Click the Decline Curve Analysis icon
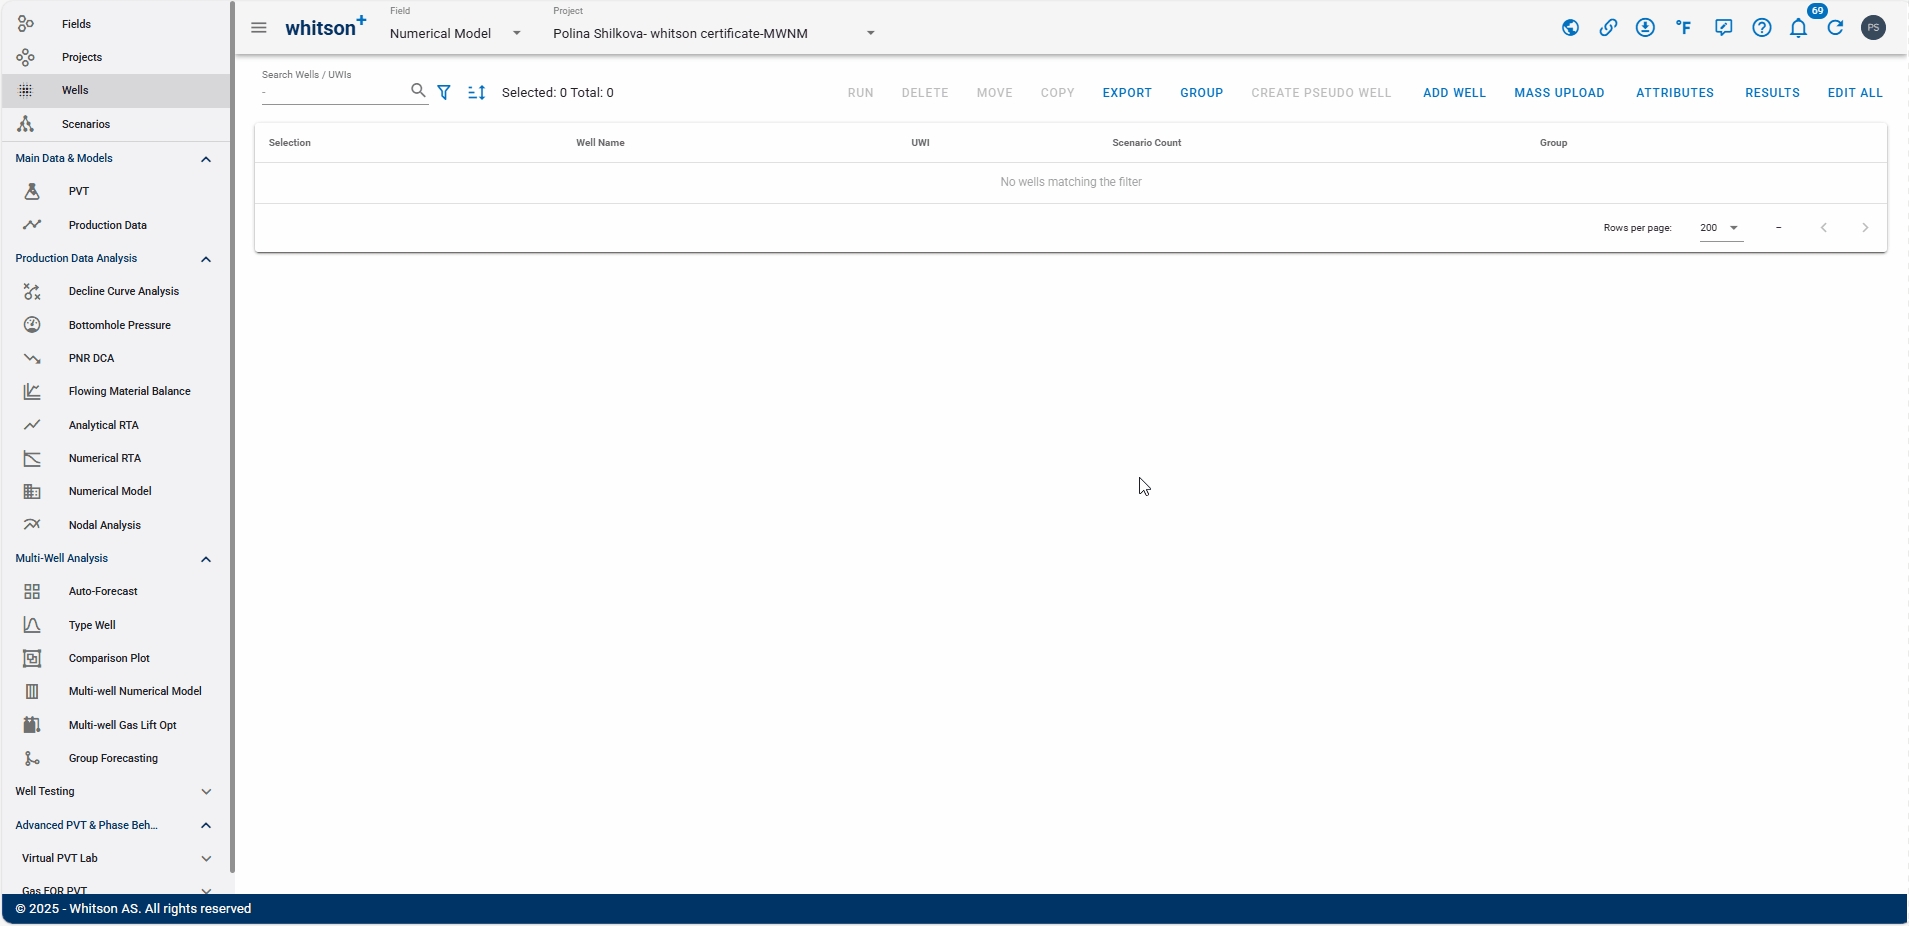 coord(32,291)
